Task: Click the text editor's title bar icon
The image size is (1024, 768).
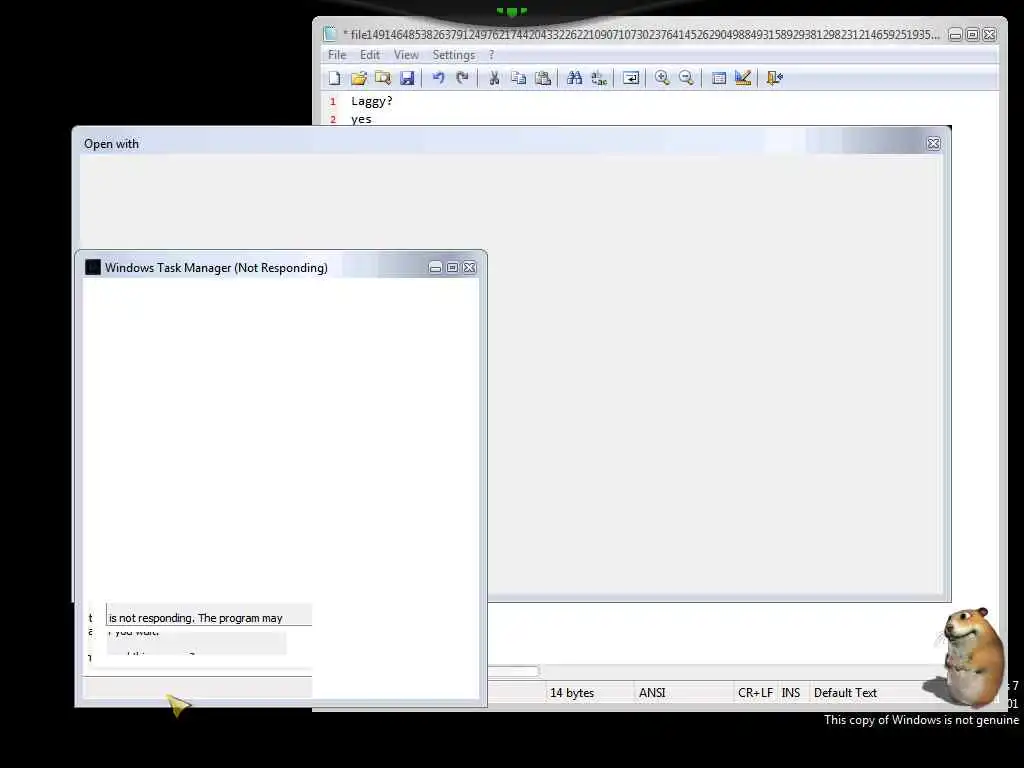Action: point(330,34)
